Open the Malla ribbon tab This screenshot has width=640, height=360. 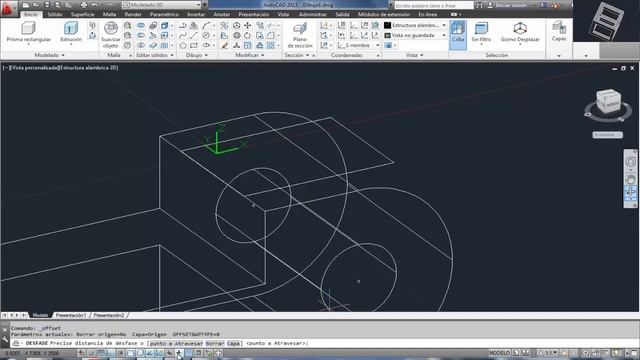tap(109, 14)
